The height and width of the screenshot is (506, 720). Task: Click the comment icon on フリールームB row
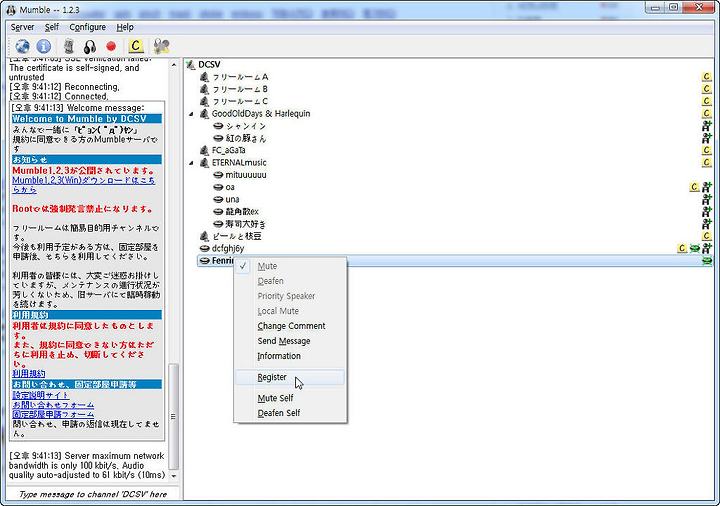[707, 89]
